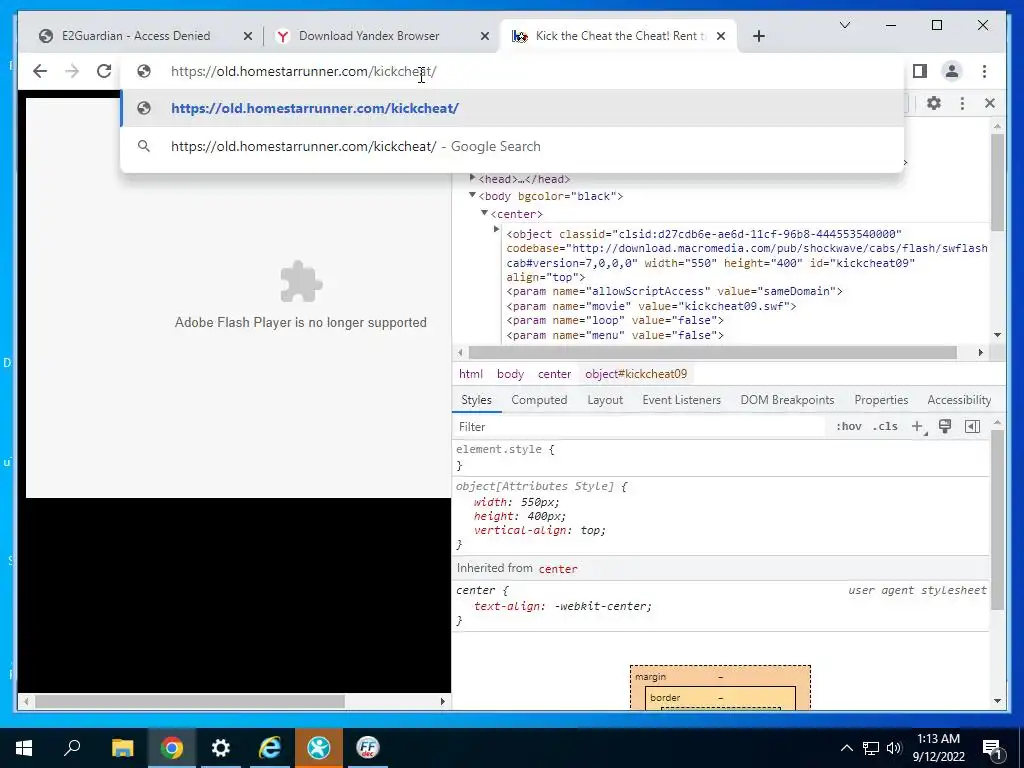Click the page horizontal scrollbar thumb
Image resolution: width=1024 pixels, height=768 pixels.
click(x=189, y=701)
